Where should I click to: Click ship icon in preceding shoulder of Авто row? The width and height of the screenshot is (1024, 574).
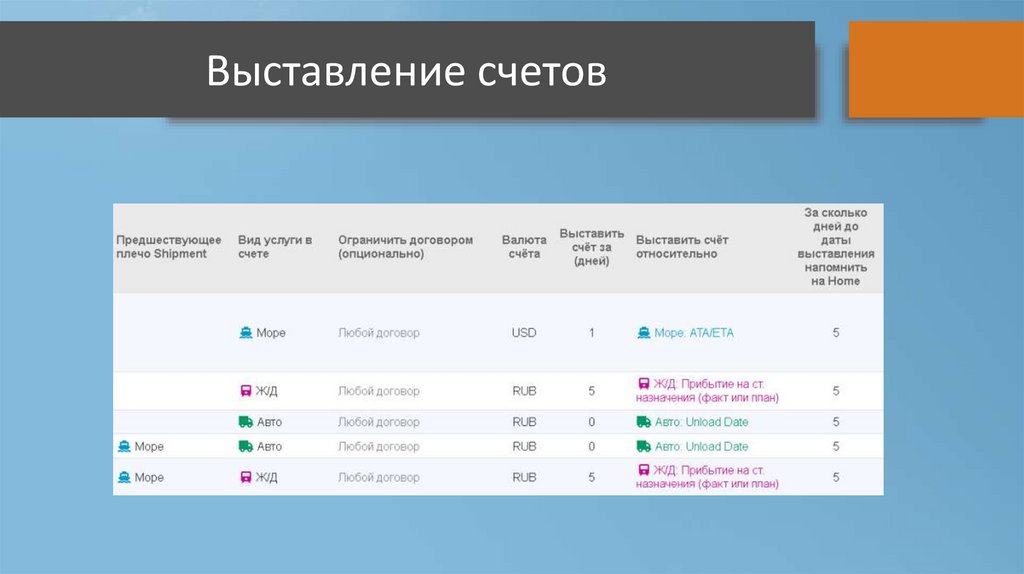[124, 447]
